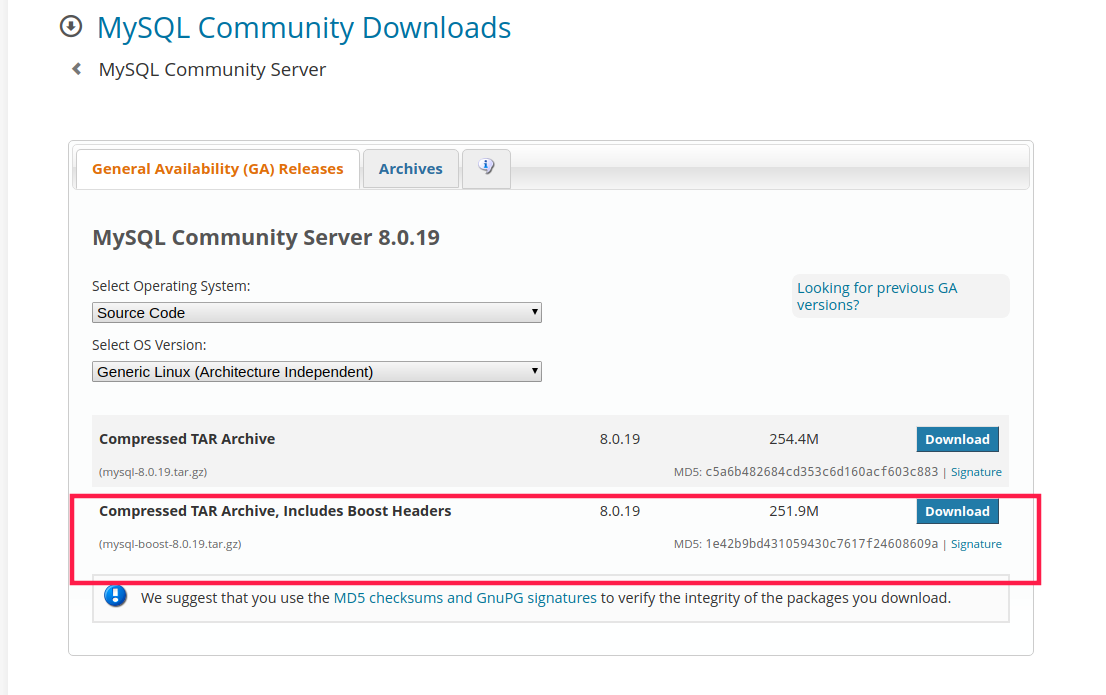The image size is (1106, 695).
Task: Click the MD5 hash c5a6b482684cd353c6d160acf603c883
Action: pos(822,471)
